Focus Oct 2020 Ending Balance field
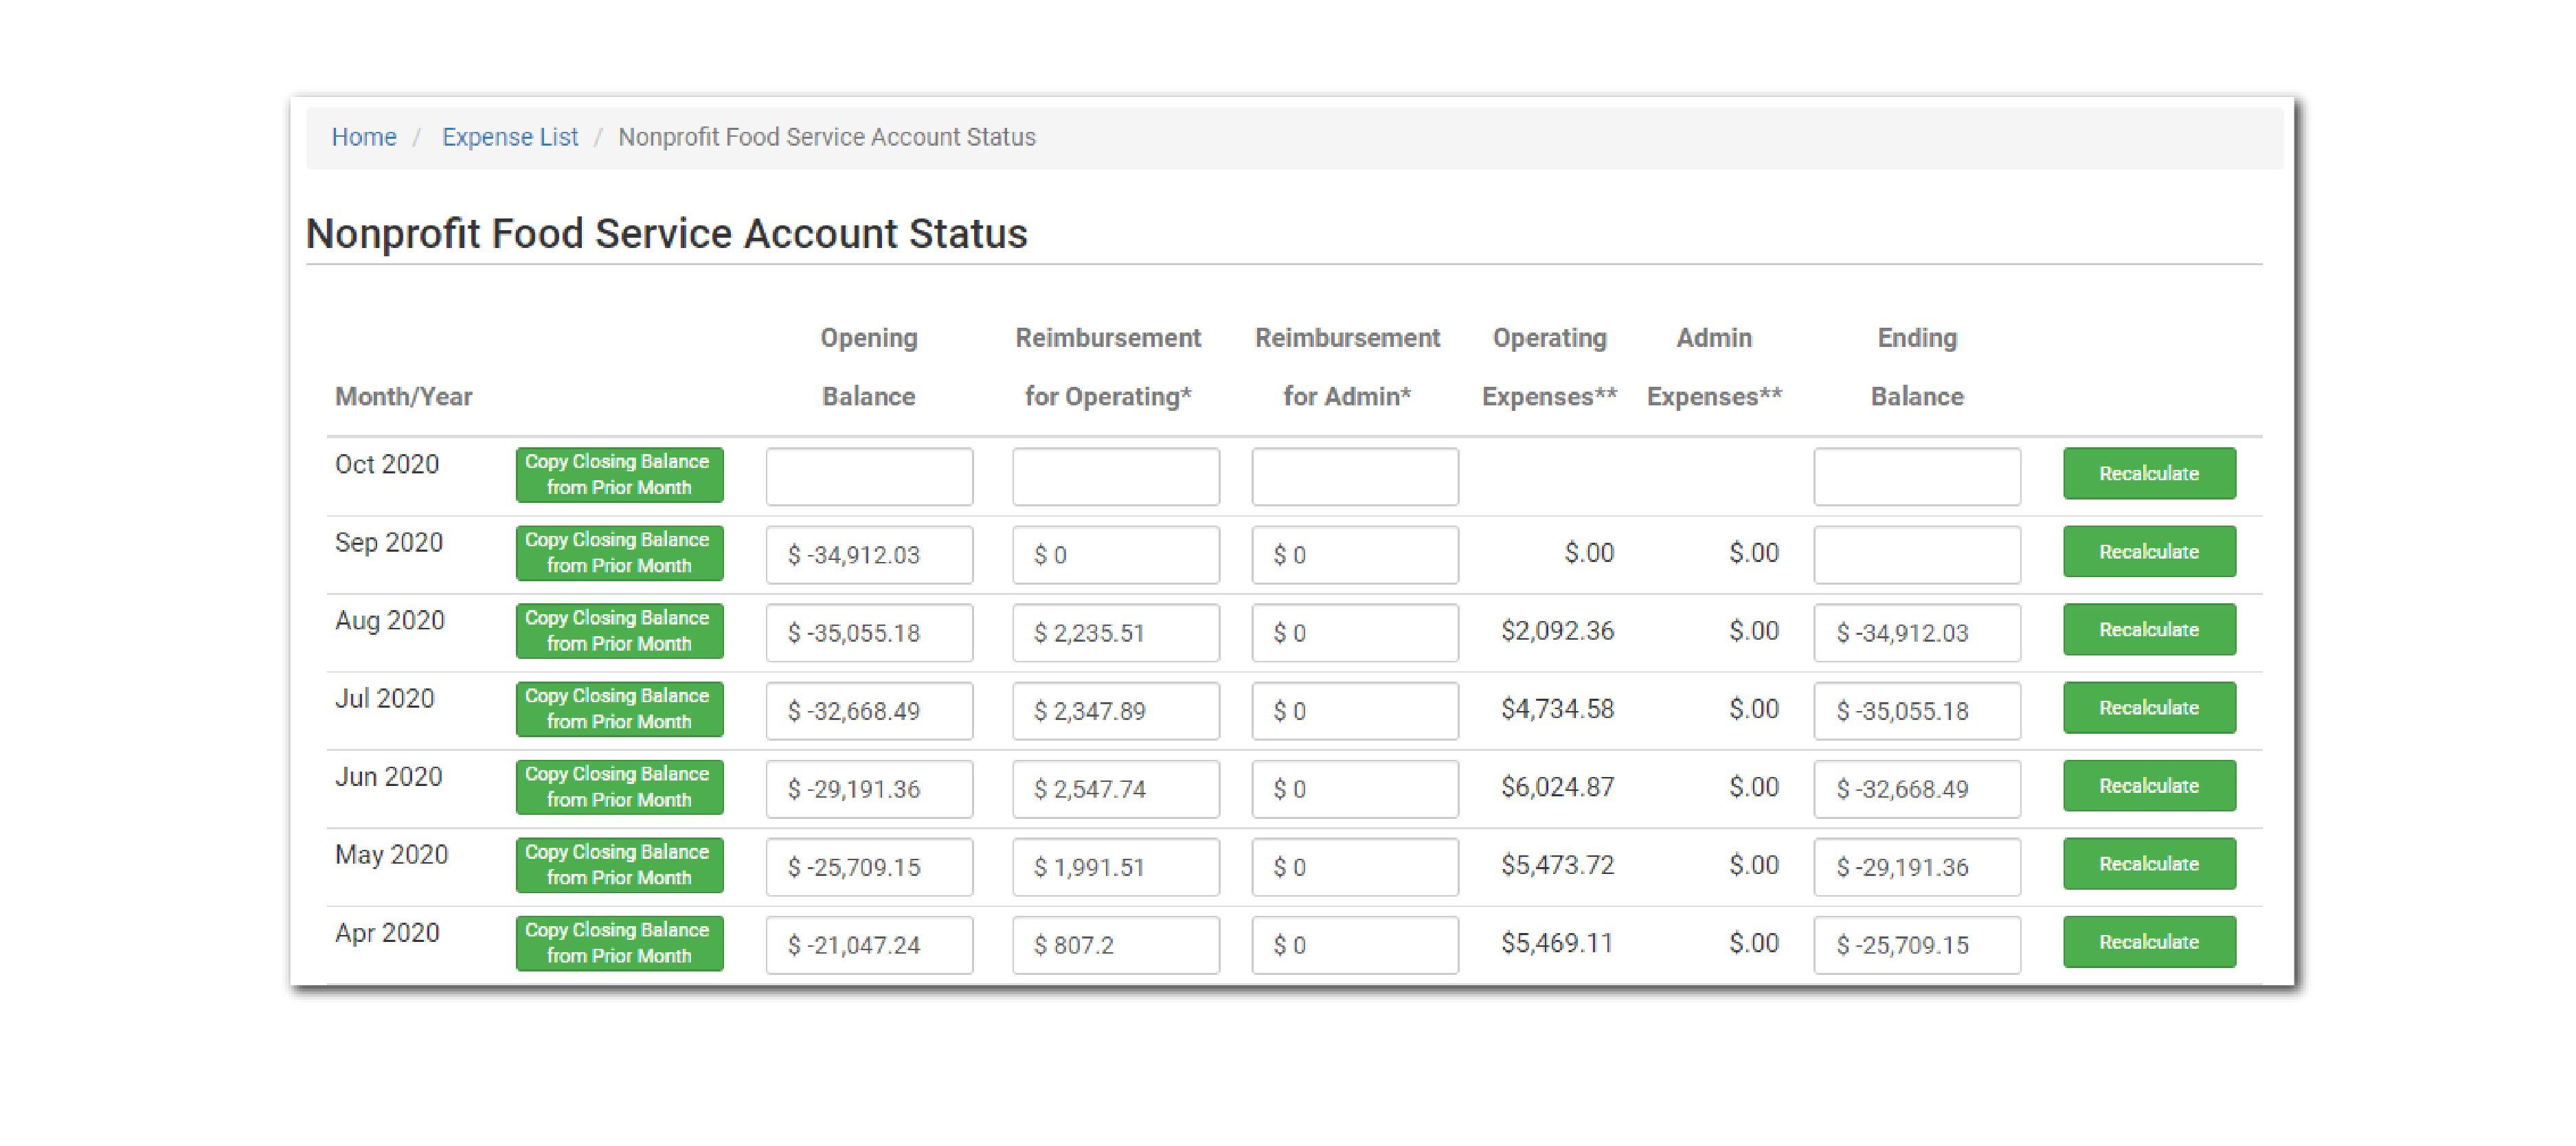This screenshot has height=1146, width=2576. pyautogui.click(x=1916, y=476)
